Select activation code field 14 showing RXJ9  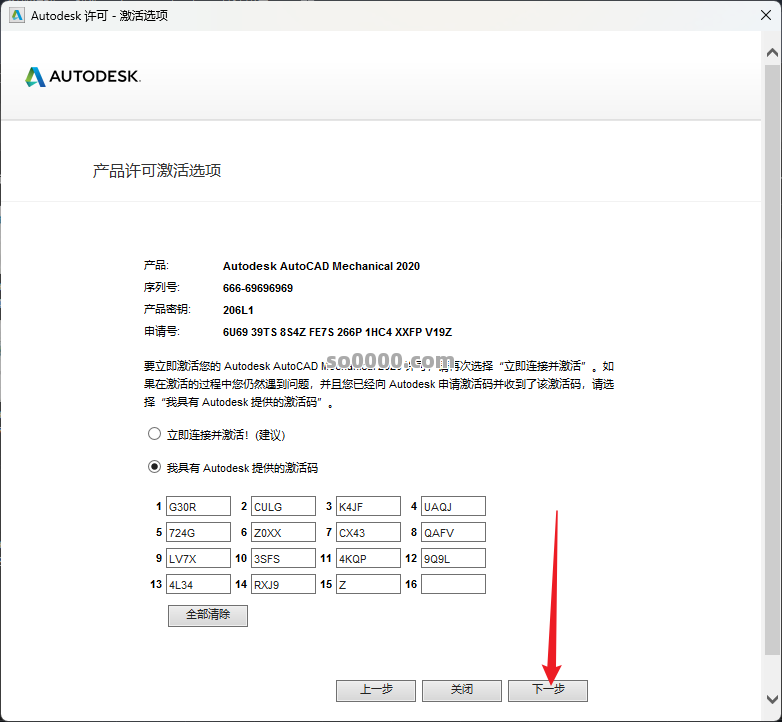[x=283, y=584]
